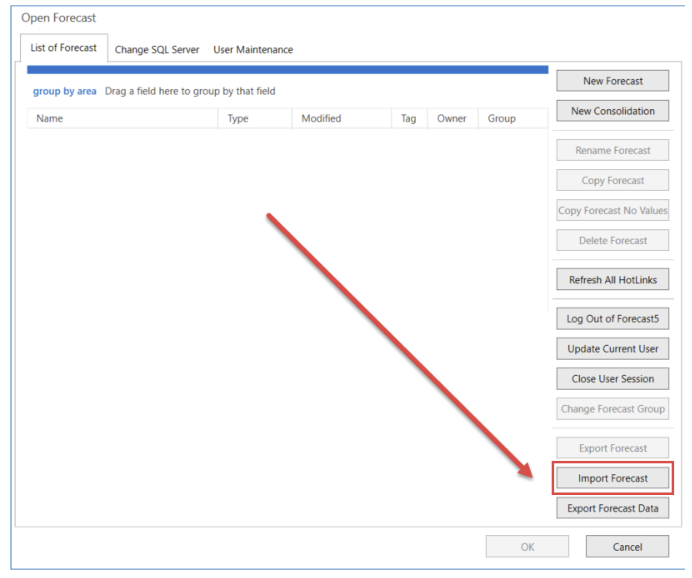
Task: Click Update Current User button
Action: [x=612, y=349]
